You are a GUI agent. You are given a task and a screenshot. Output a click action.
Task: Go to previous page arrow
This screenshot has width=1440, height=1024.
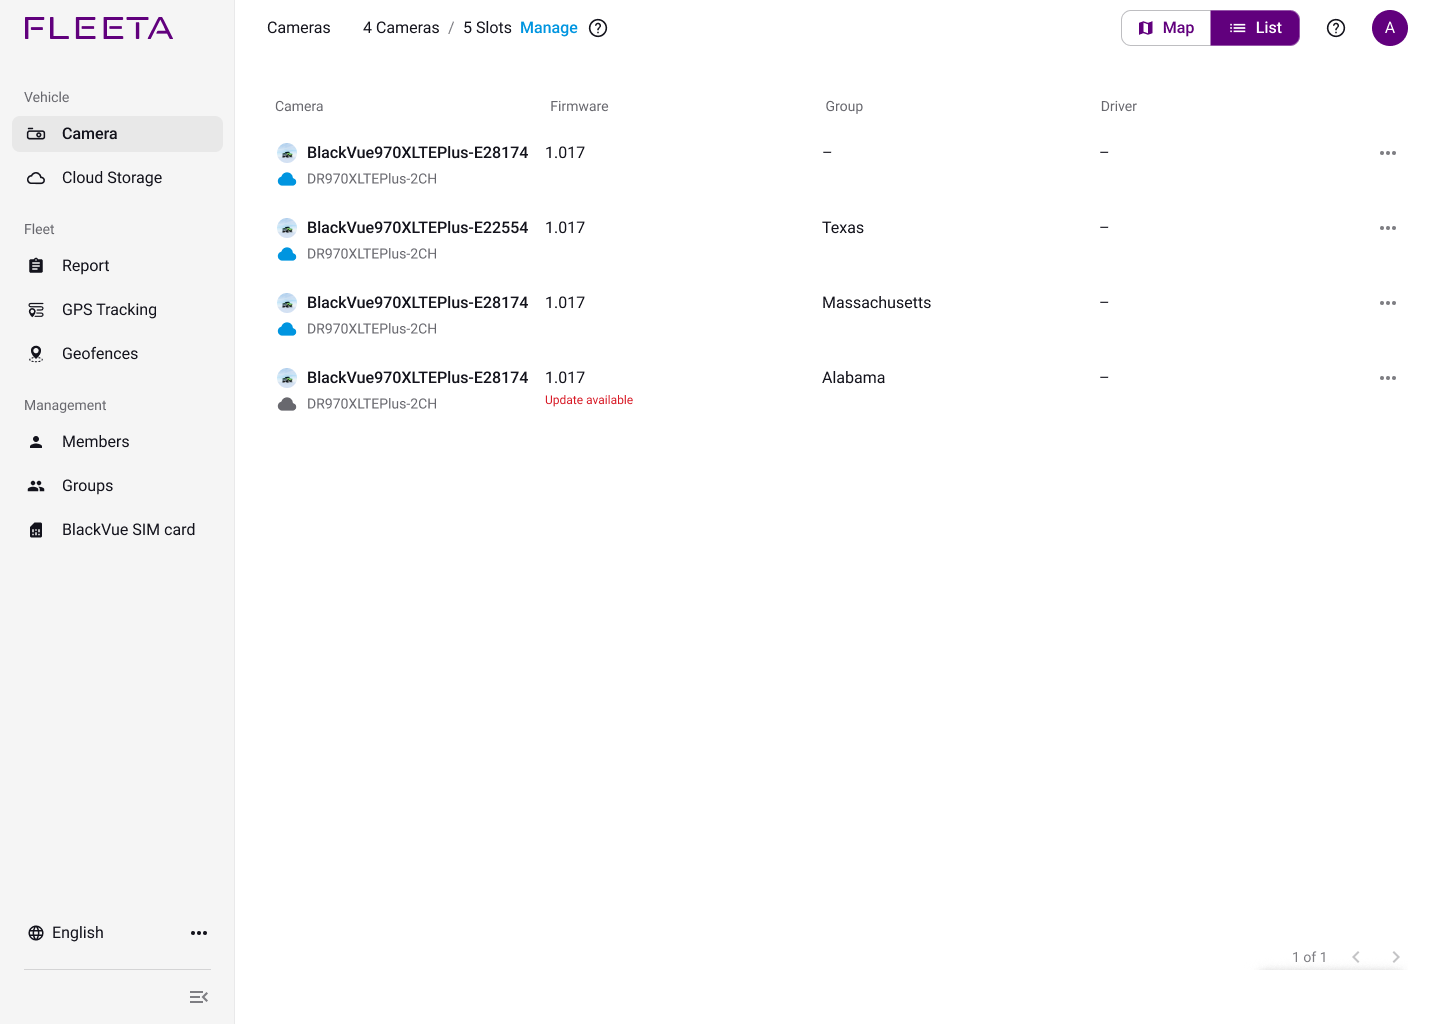click(x=1356, y=957)
